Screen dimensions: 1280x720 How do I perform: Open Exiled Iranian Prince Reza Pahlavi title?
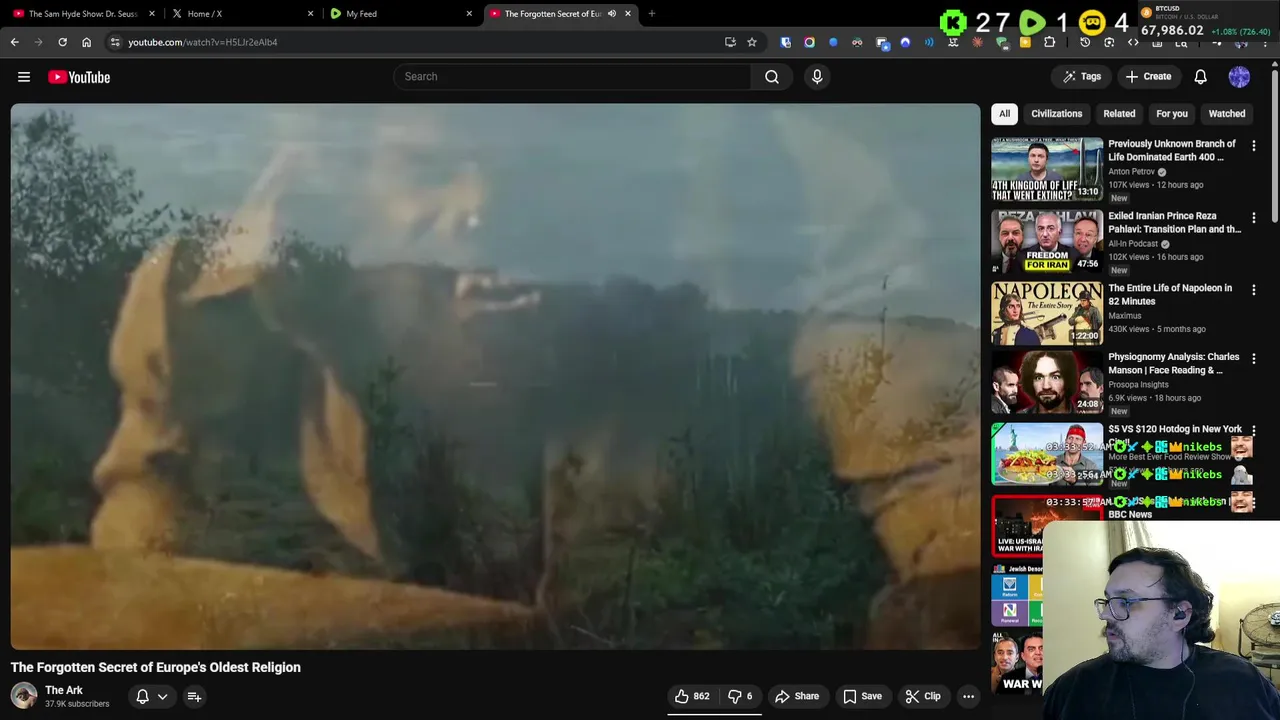click(x=1174, y=222)
